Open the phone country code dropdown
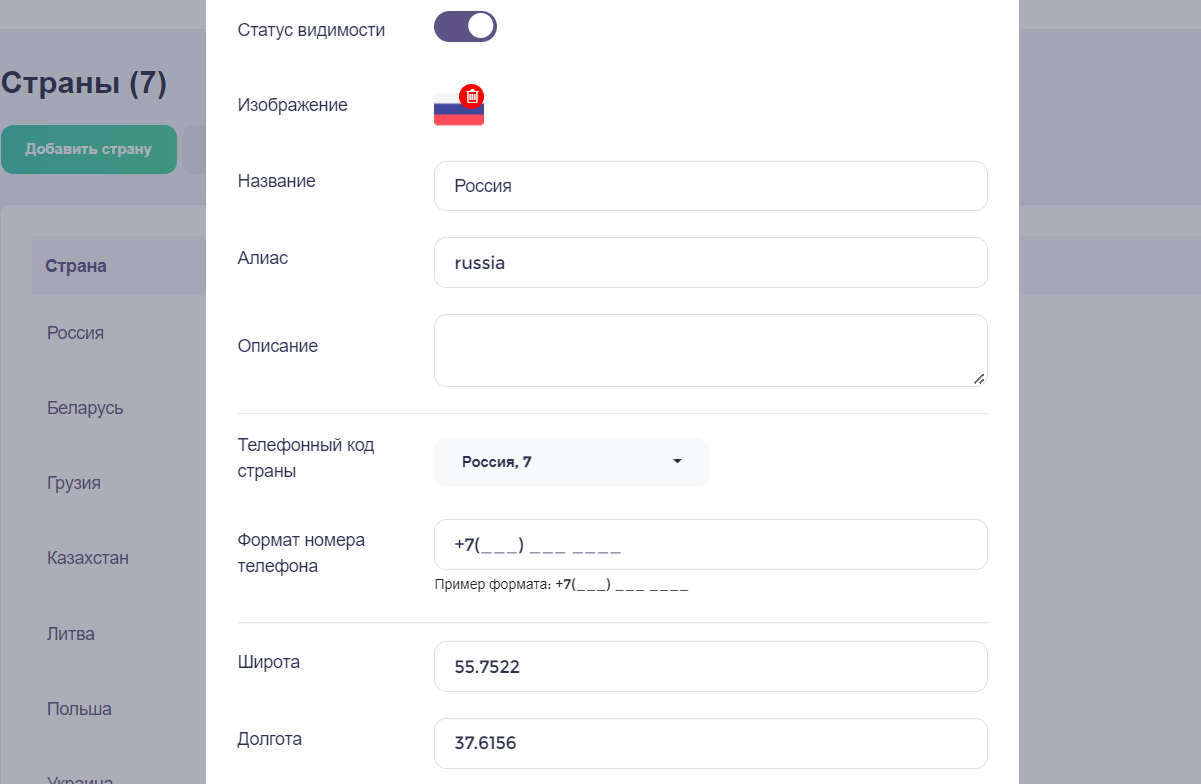Image resolution: width=1201 pixels, height=784 pixels. (x=571, y=462)
